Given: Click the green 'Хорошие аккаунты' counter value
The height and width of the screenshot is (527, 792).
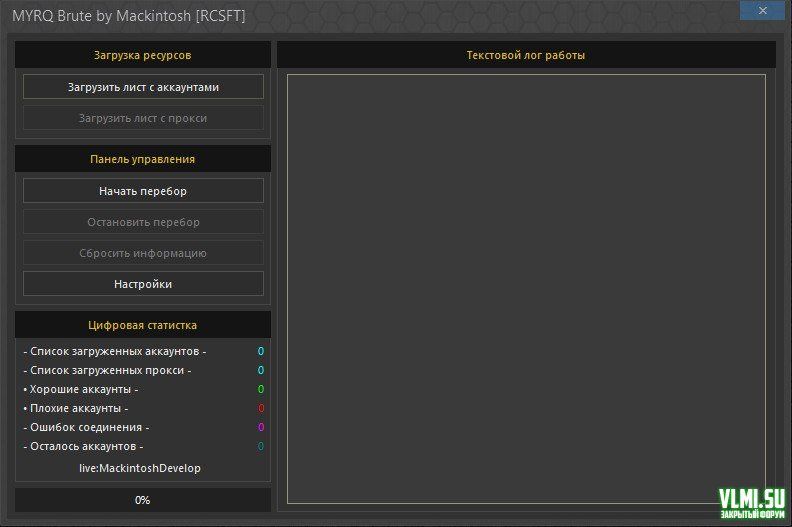Looking at the screenshot, I should pyautogui.click(x=261, y=389).
